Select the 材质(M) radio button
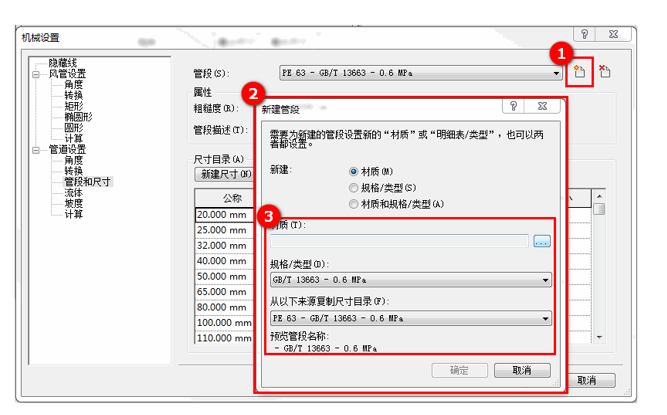Viewport: 667px width, 415px height. (354, 172)
